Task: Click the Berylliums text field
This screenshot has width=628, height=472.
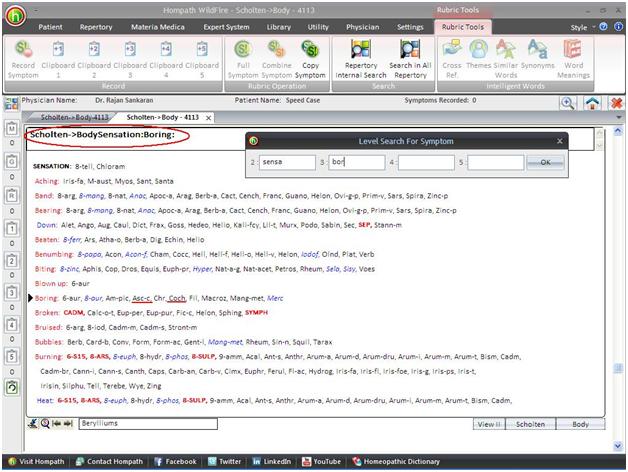Action: tap(148, 424)
